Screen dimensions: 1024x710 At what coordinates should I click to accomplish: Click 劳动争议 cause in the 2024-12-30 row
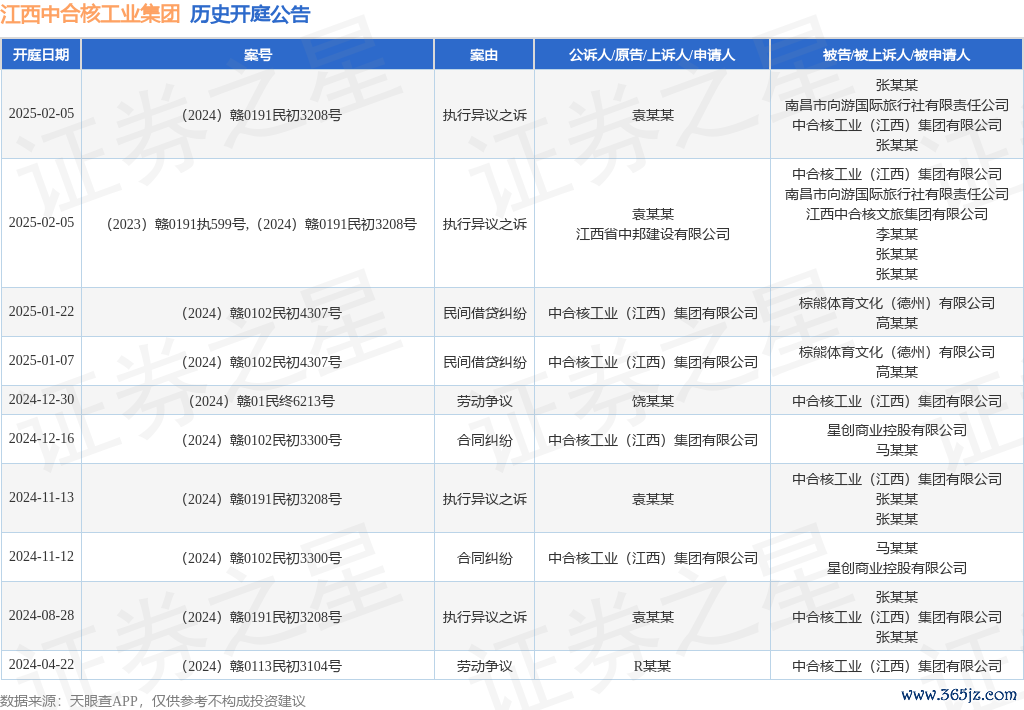tap(485, 401)
